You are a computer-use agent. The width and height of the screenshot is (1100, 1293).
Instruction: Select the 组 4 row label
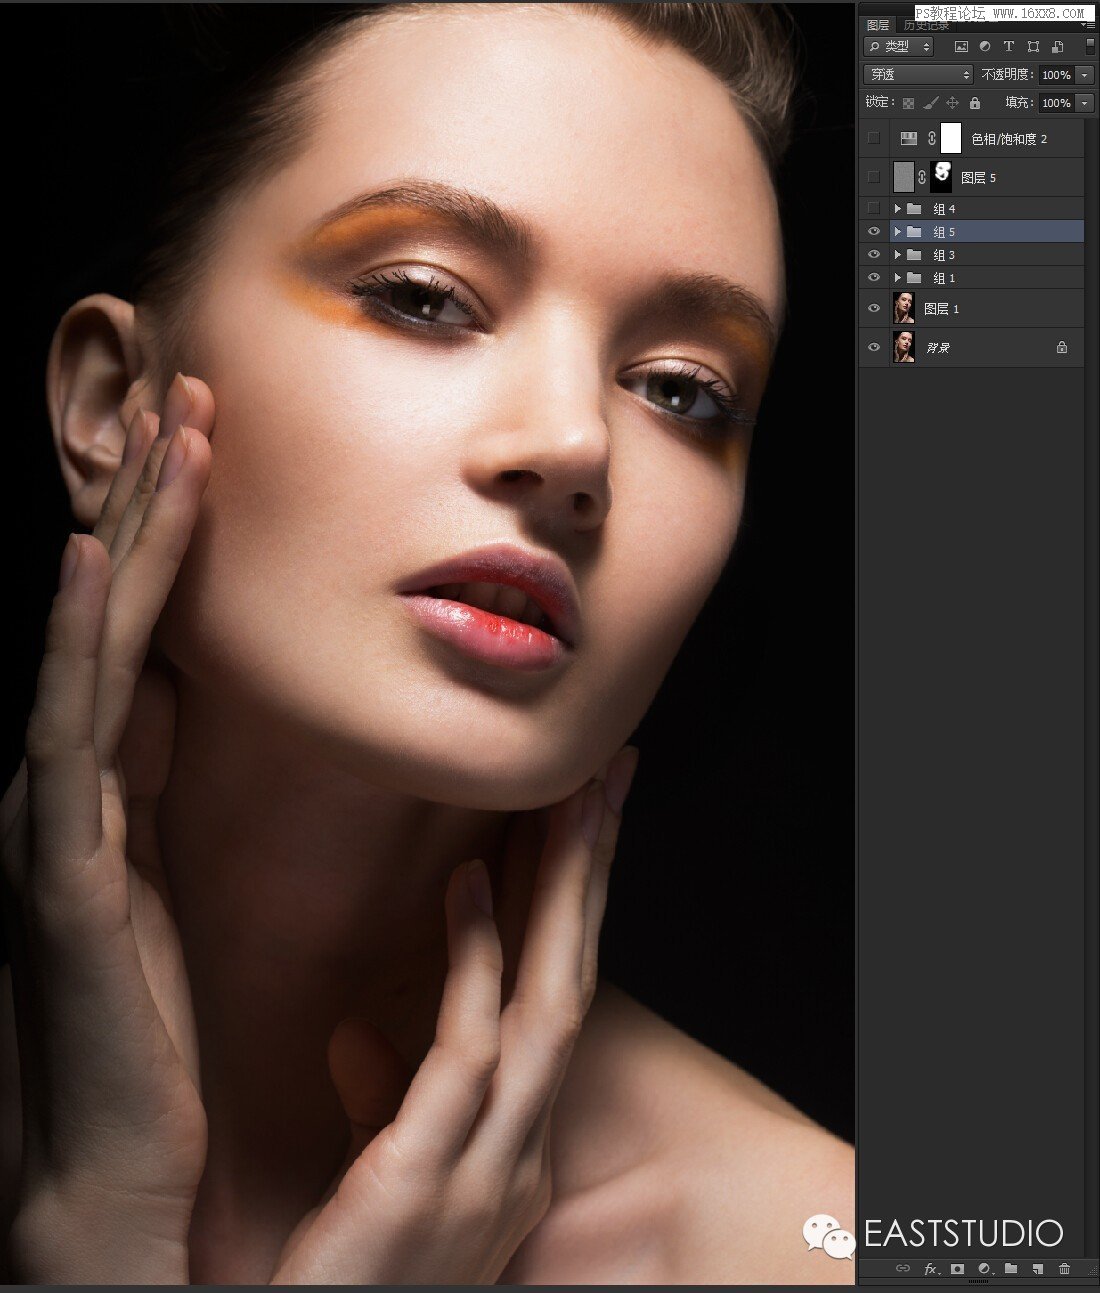[944, 209]
